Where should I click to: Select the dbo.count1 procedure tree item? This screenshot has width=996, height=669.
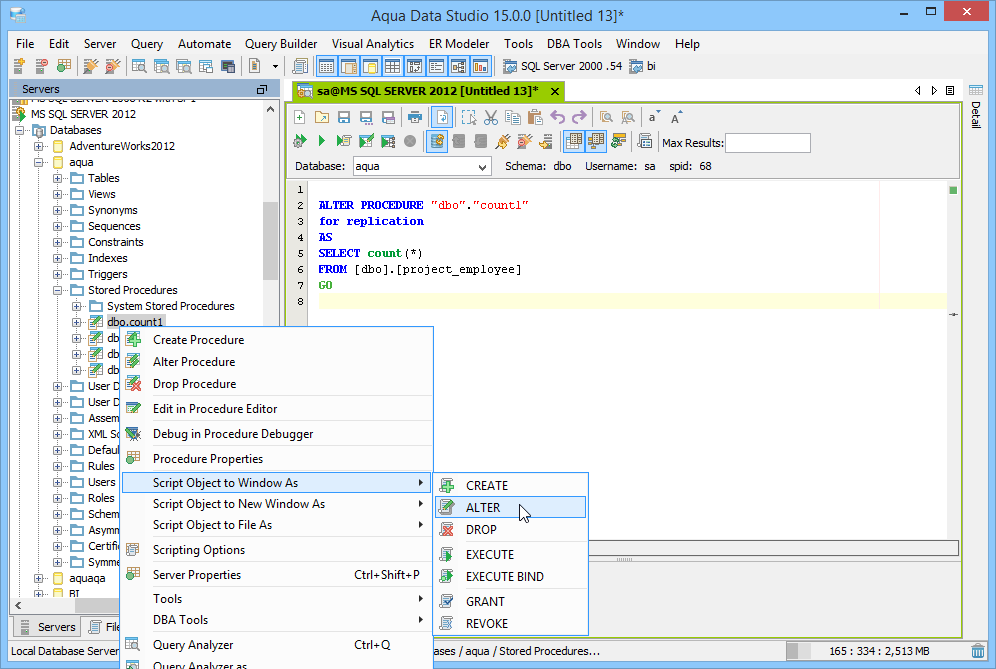(x=135, y=322)
